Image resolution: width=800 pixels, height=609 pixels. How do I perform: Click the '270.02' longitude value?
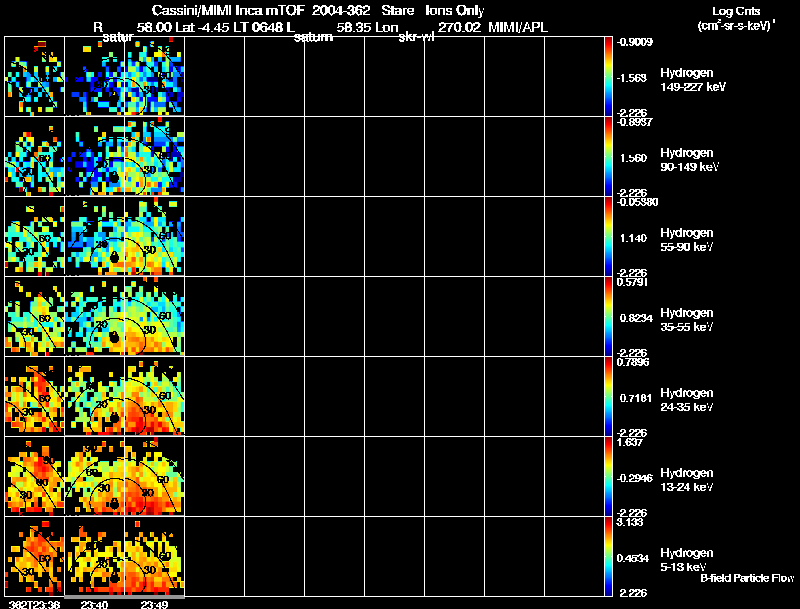(459, 28)
